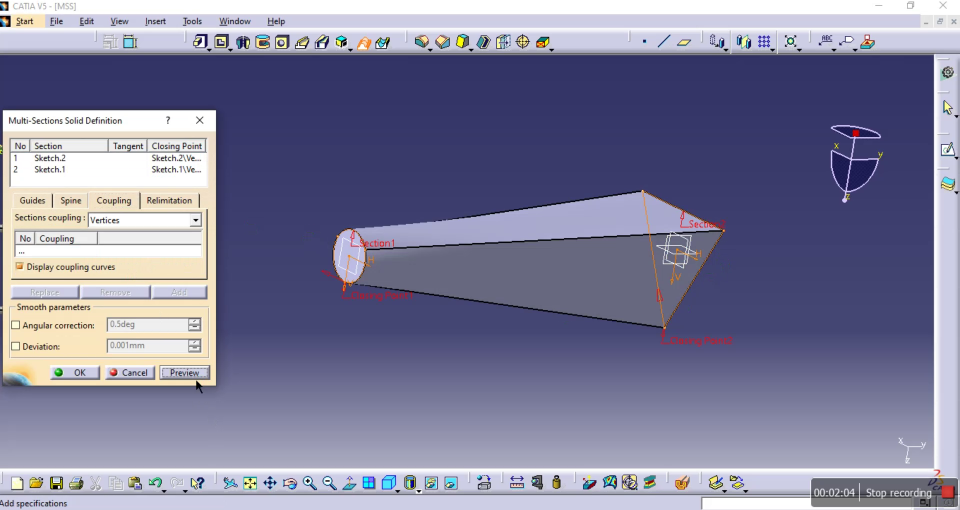
Task: Open the Sections coupling dropdown
Action: 195,220
